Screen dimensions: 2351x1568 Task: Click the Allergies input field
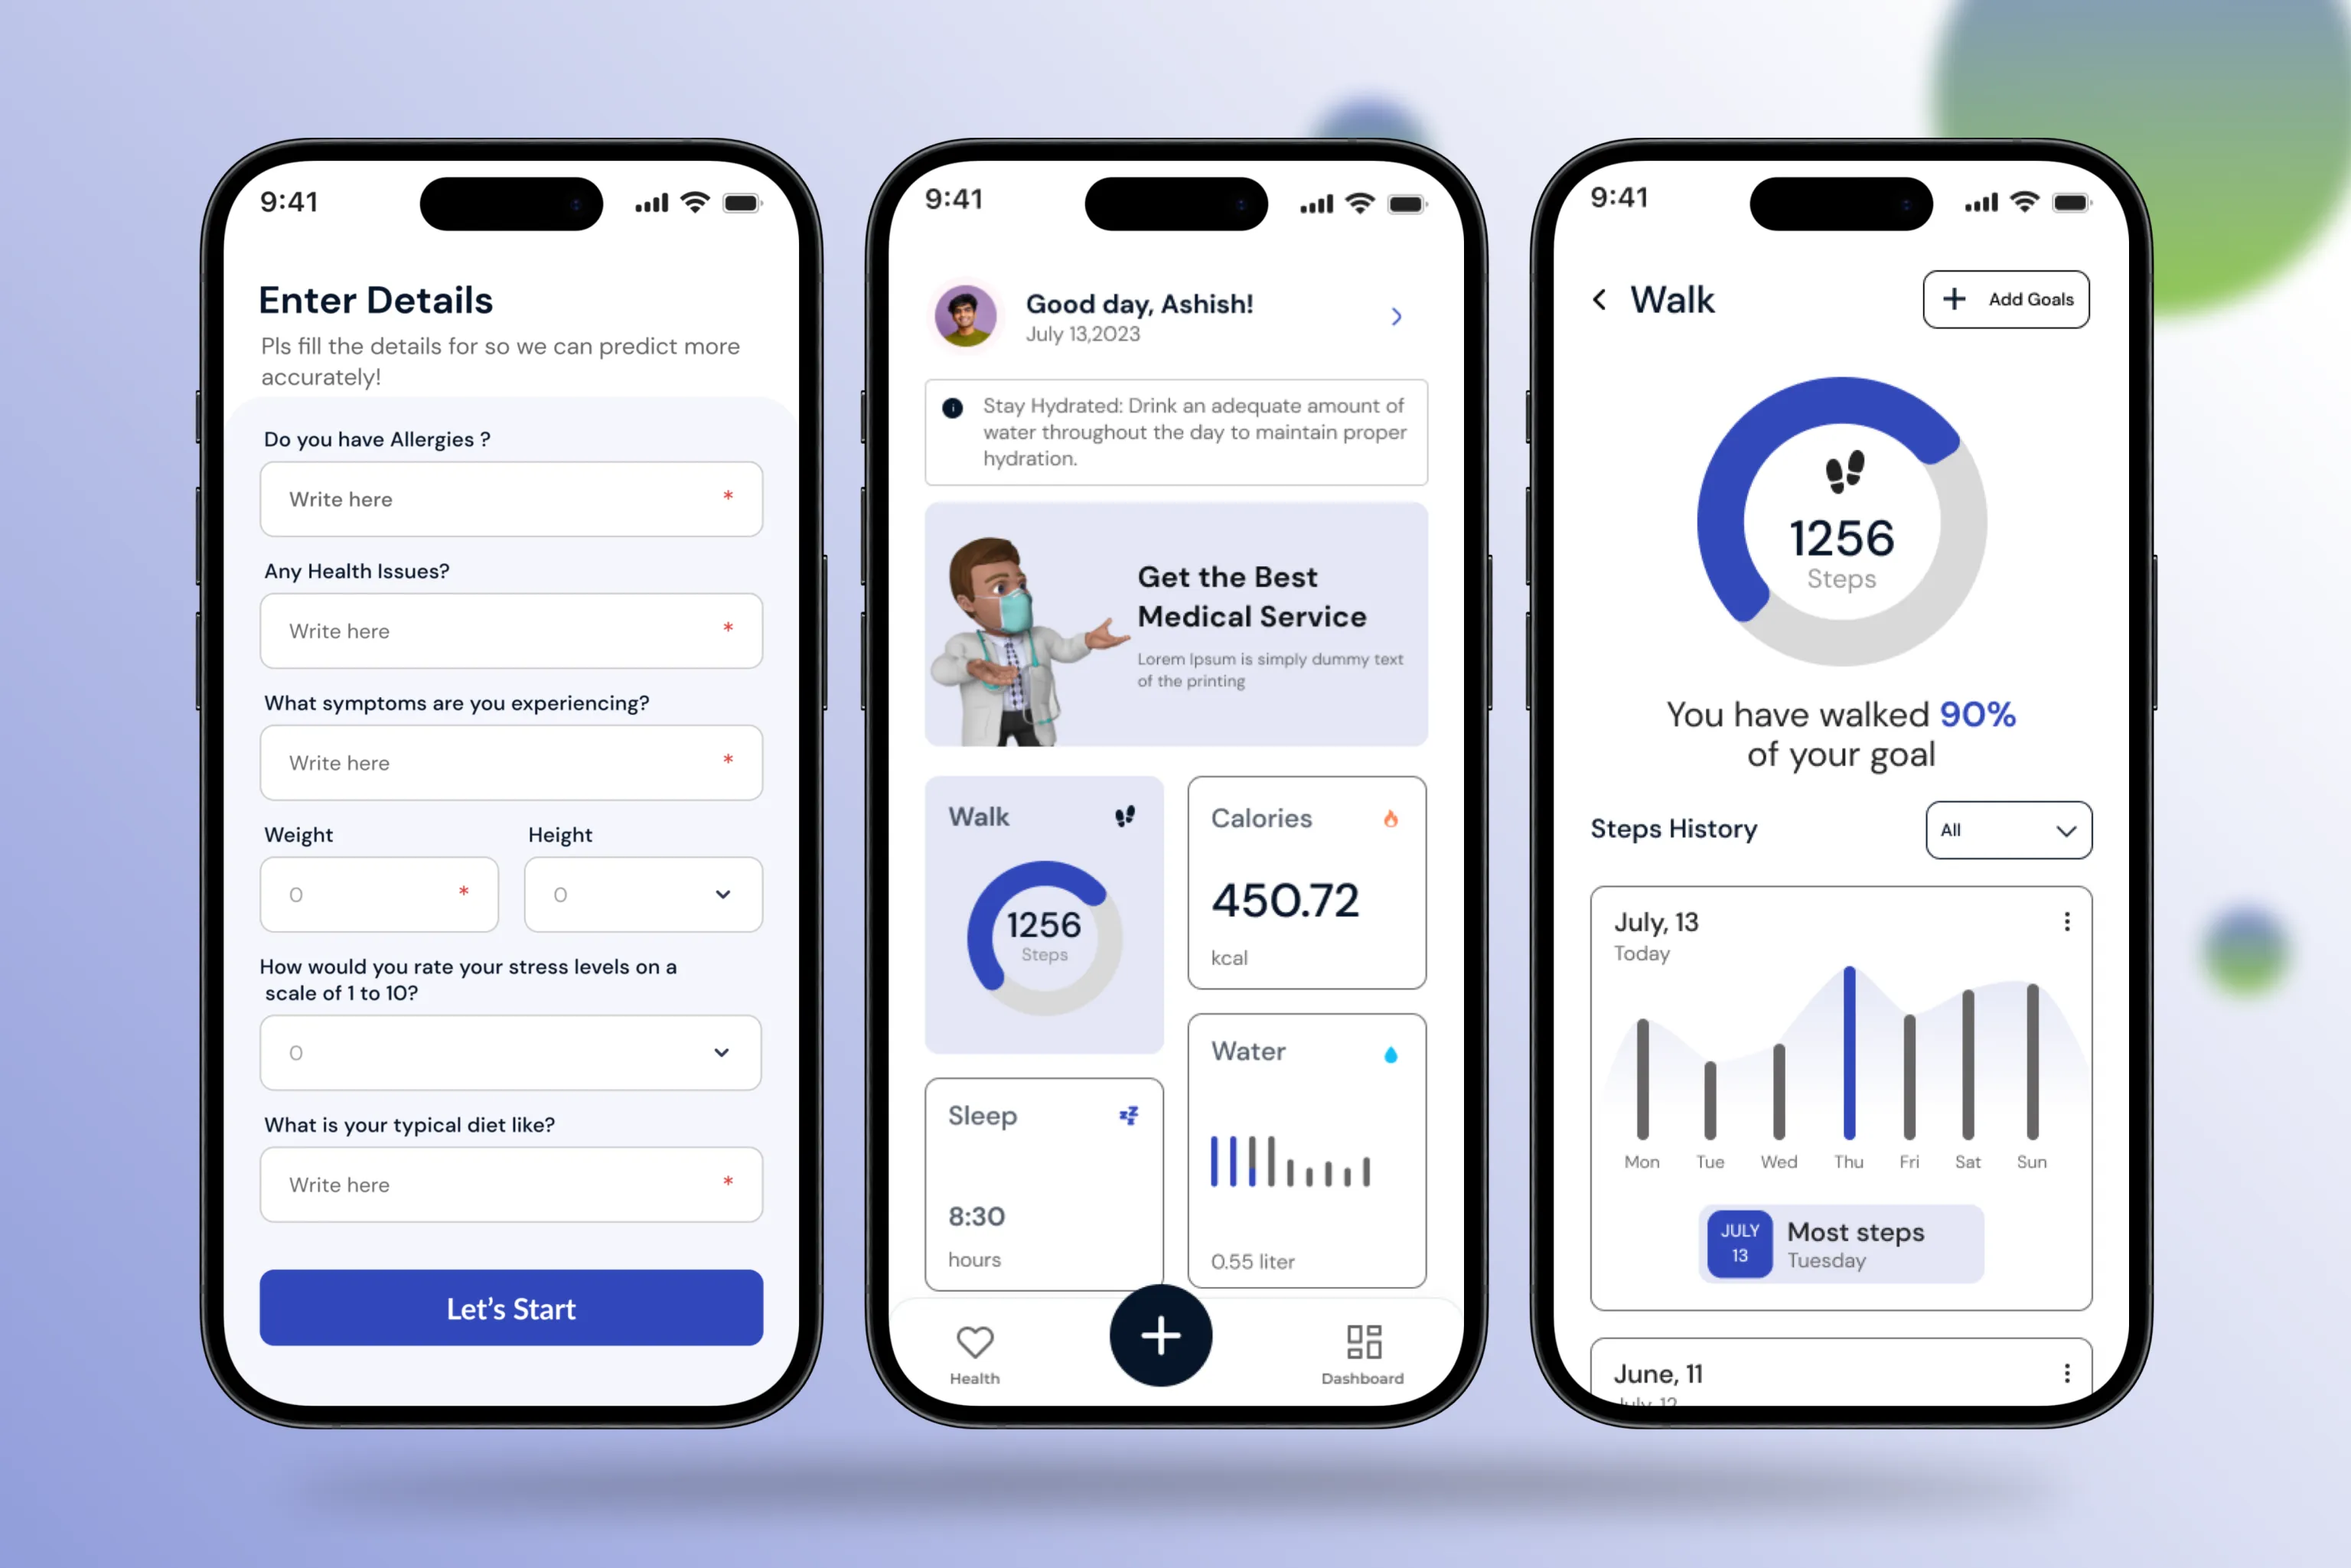pyautogui.click(x=509, y=499)
